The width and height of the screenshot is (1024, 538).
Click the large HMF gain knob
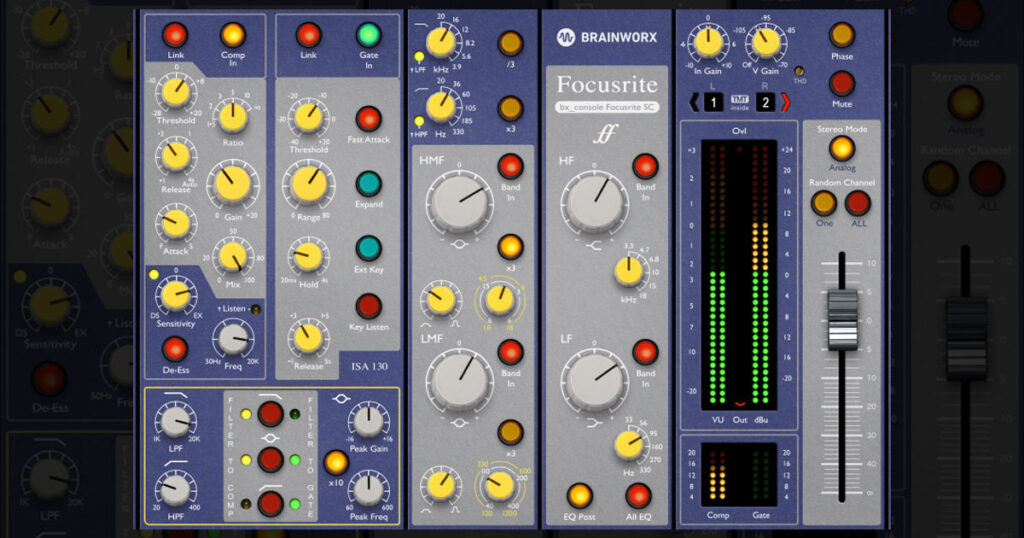(459, 201)
